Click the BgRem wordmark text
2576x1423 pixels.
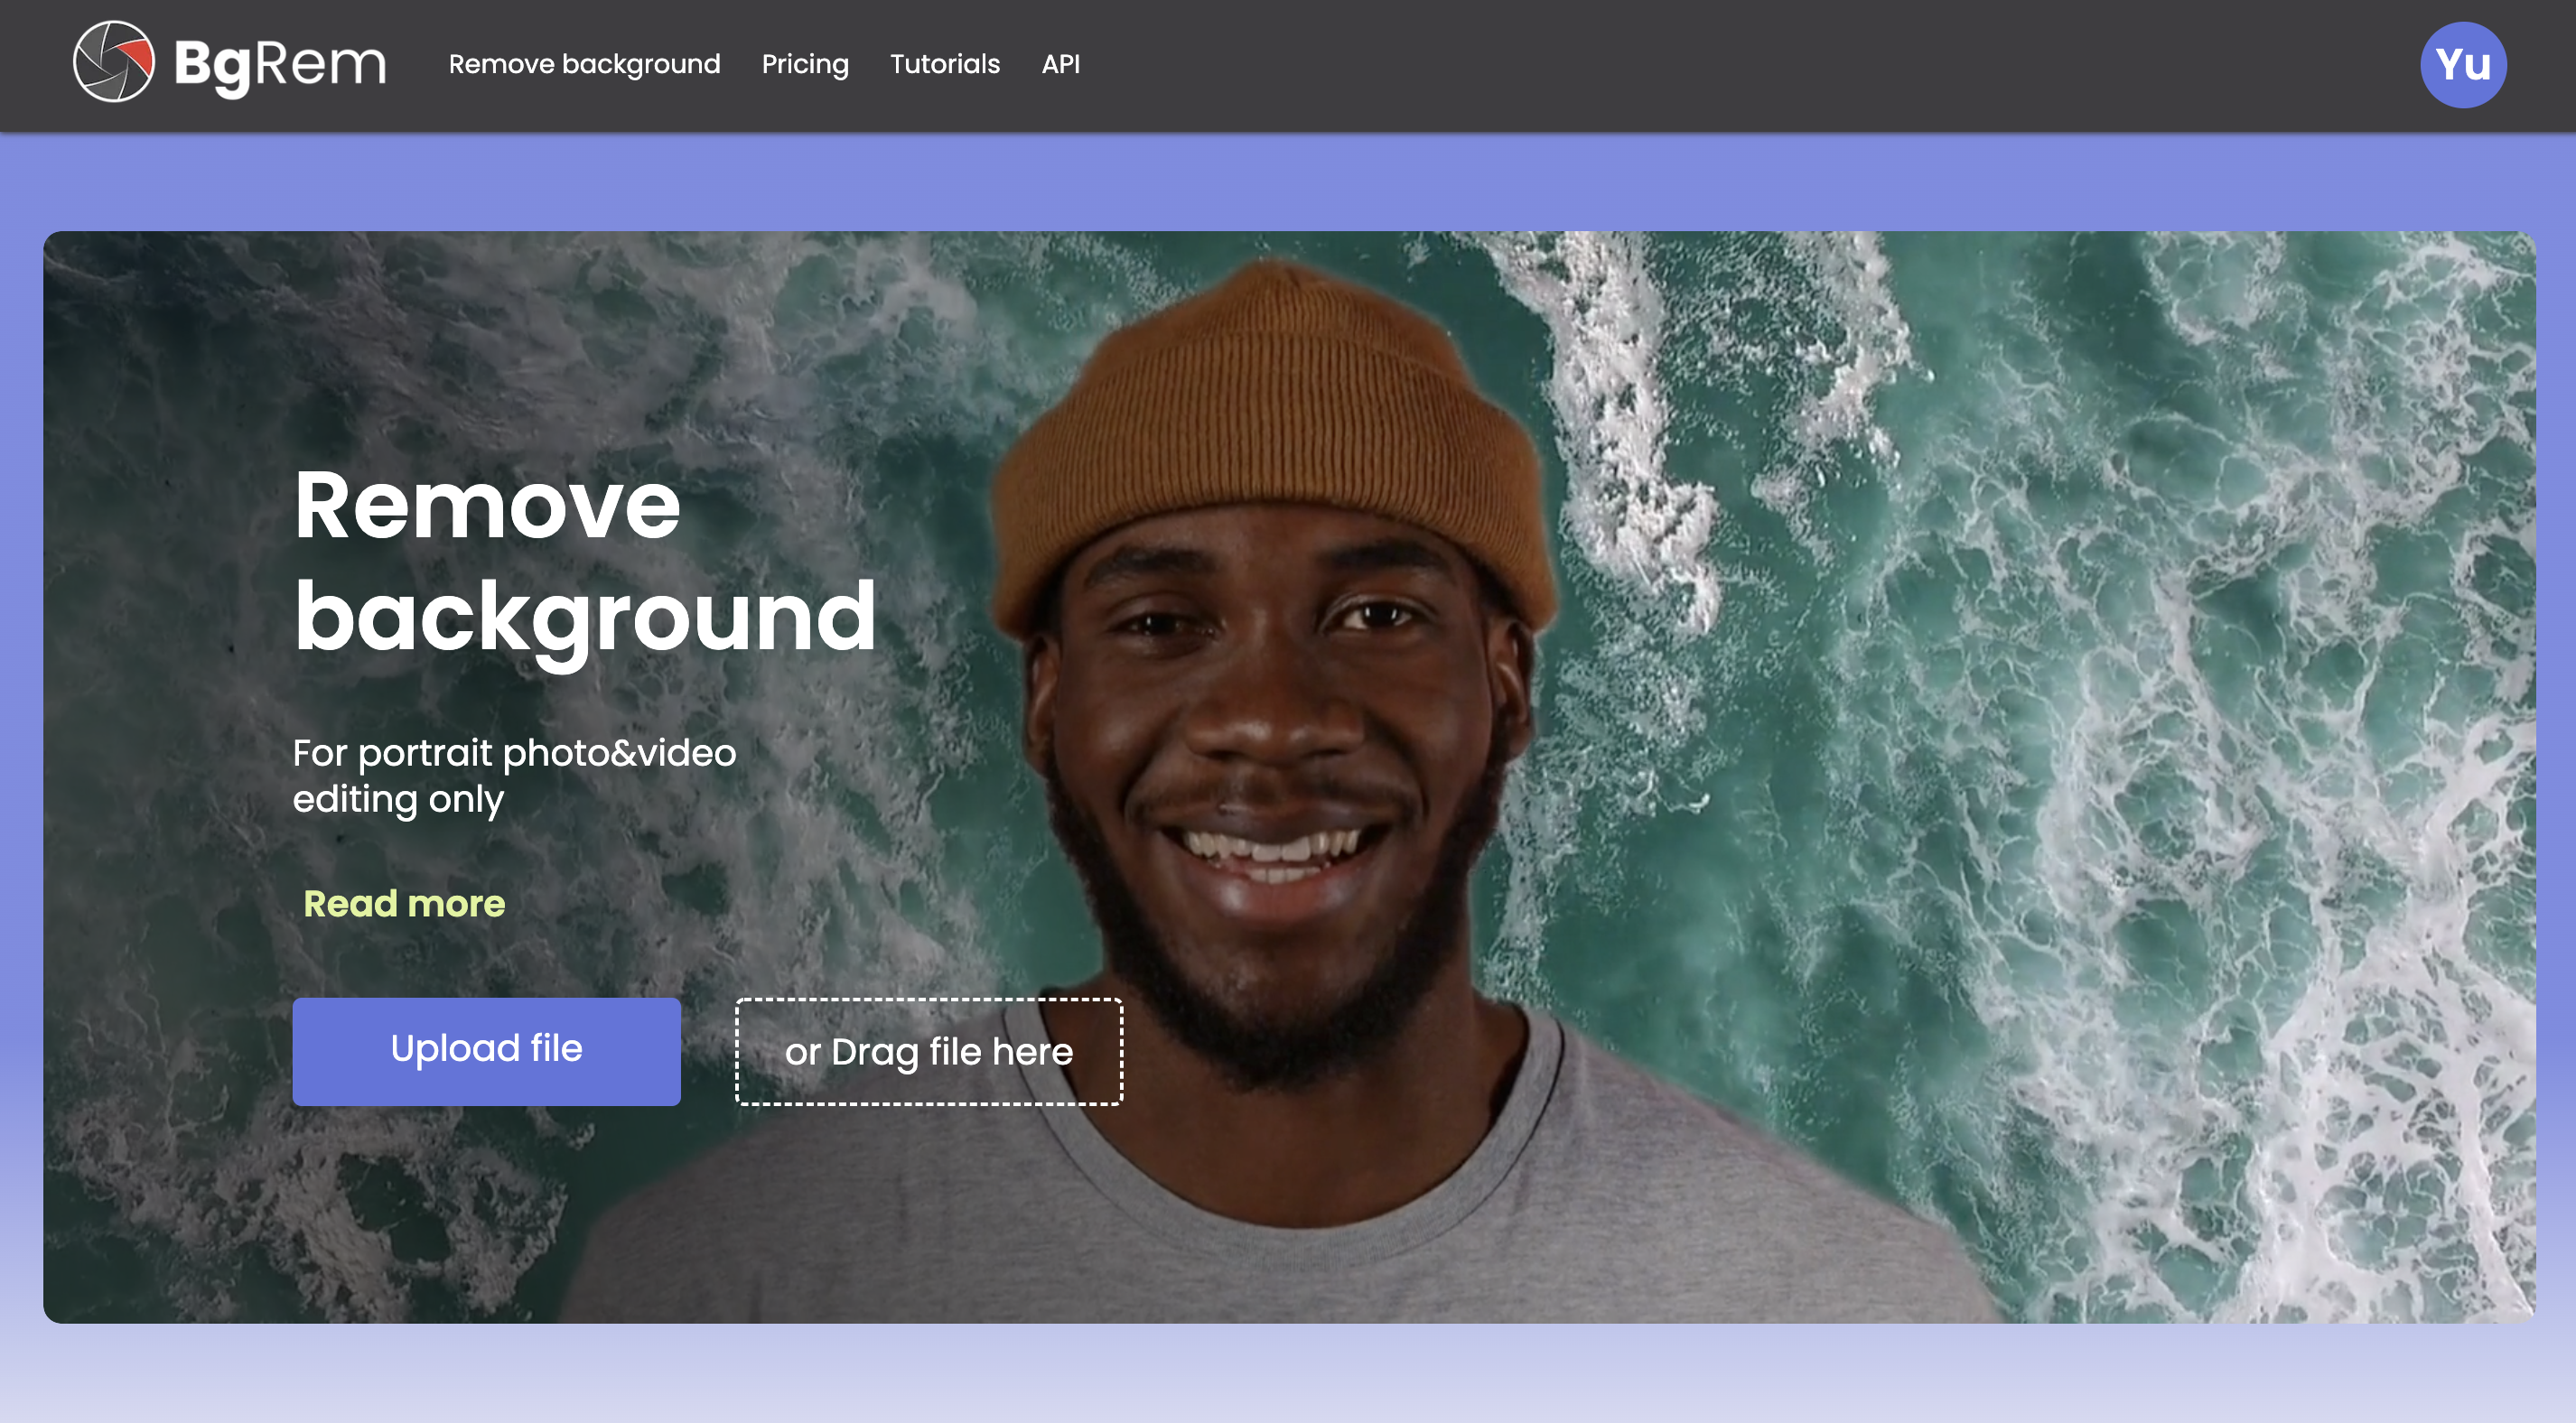coord(280,64)
